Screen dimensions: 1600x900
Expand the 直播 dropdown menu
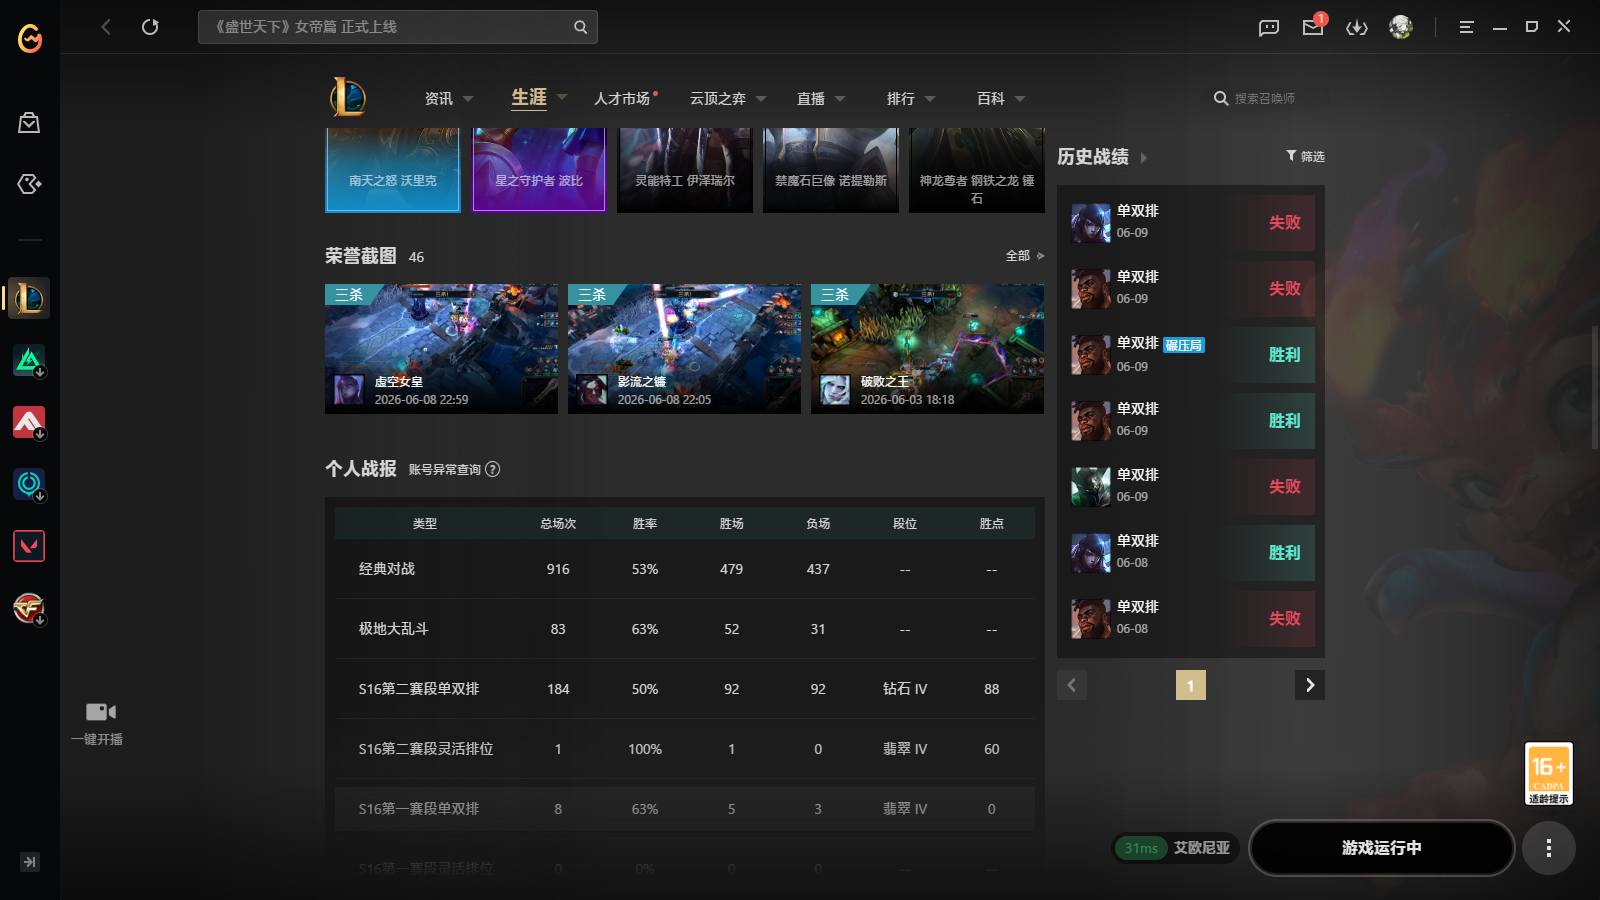840,99
